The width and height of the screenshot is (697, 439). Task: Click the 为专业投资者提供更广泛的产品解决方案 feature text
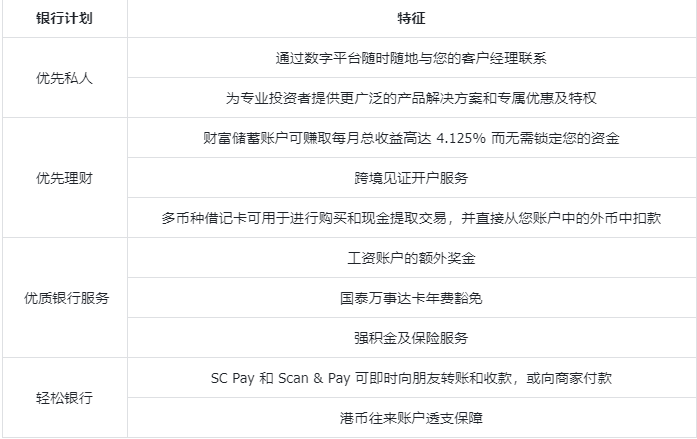coord(367,98)
